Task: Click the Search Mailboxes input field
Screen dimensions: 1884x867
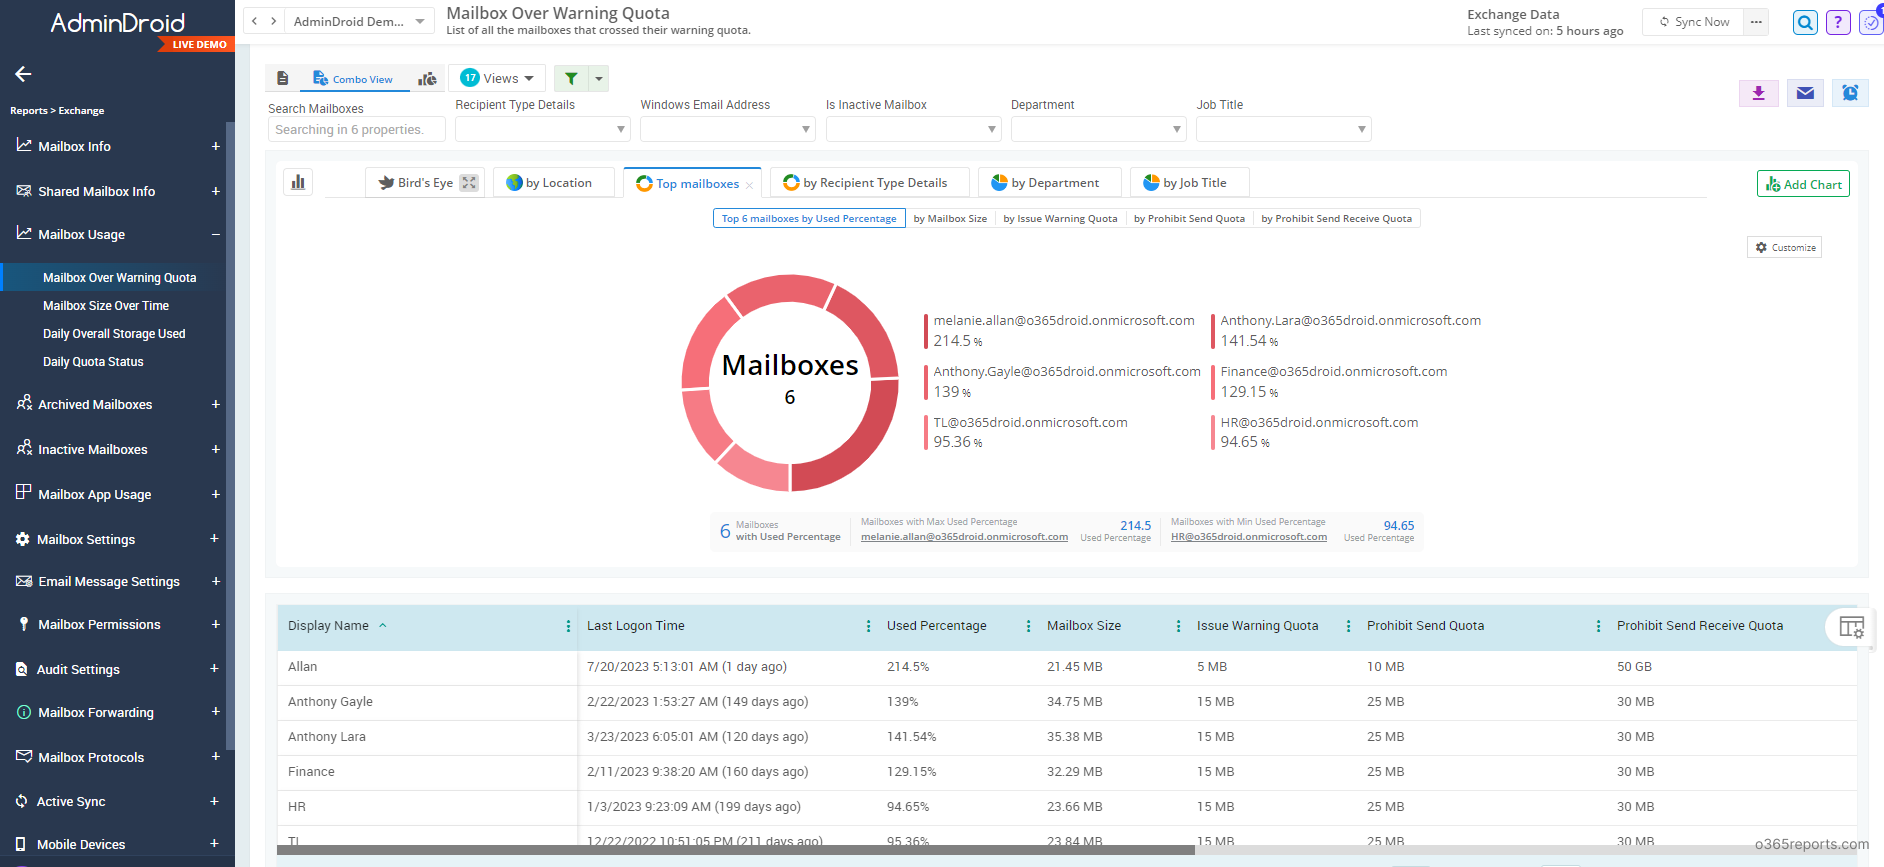Action: point(356,130)
